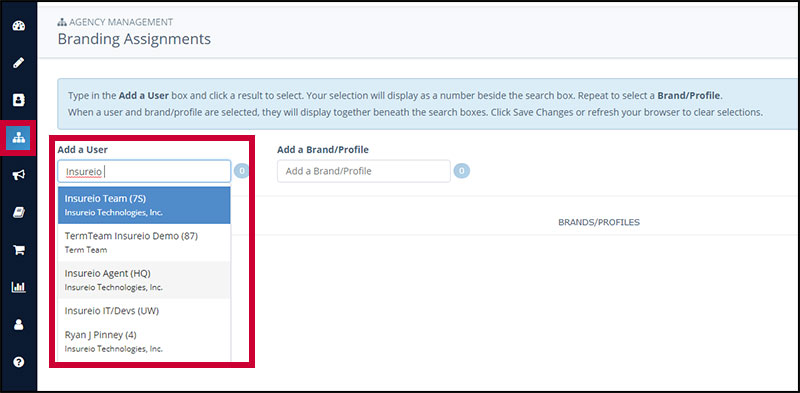The image size is (800, 393).
Task: Click the user selection count badge
Action: tap(241, 171)
